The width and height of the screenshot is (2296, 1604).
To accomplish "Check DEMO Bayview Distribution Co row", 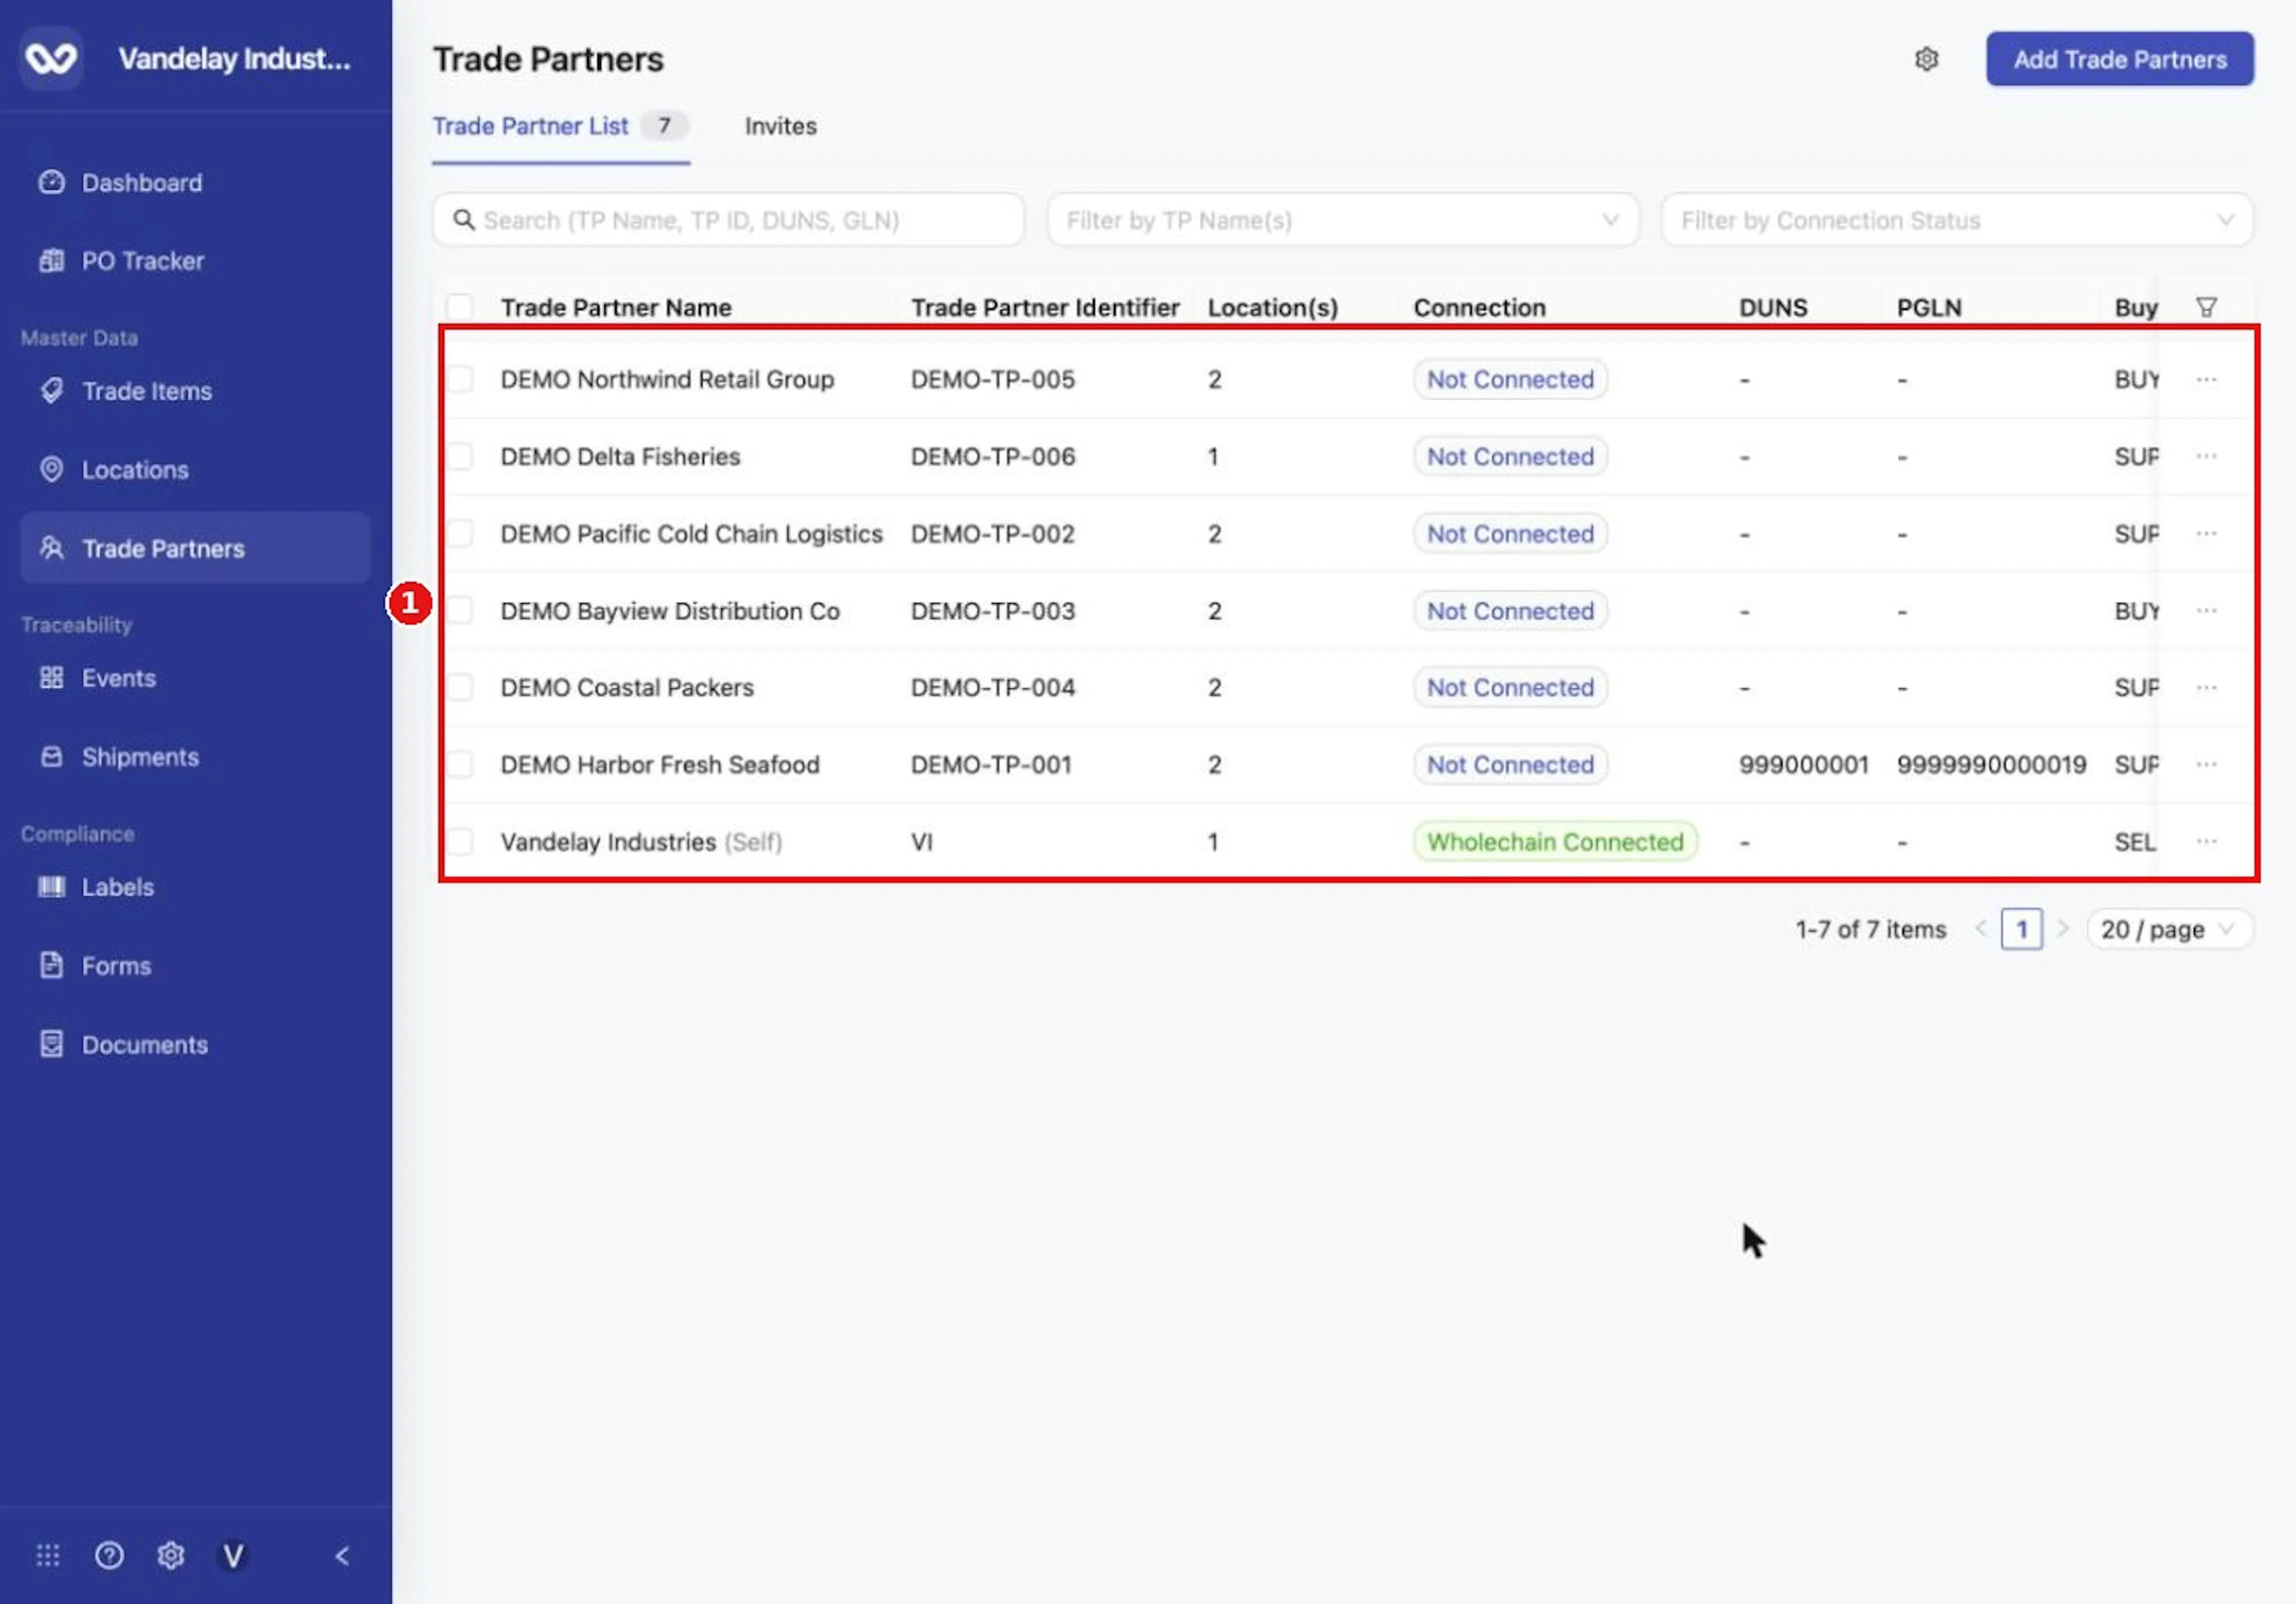I will 459,610.
